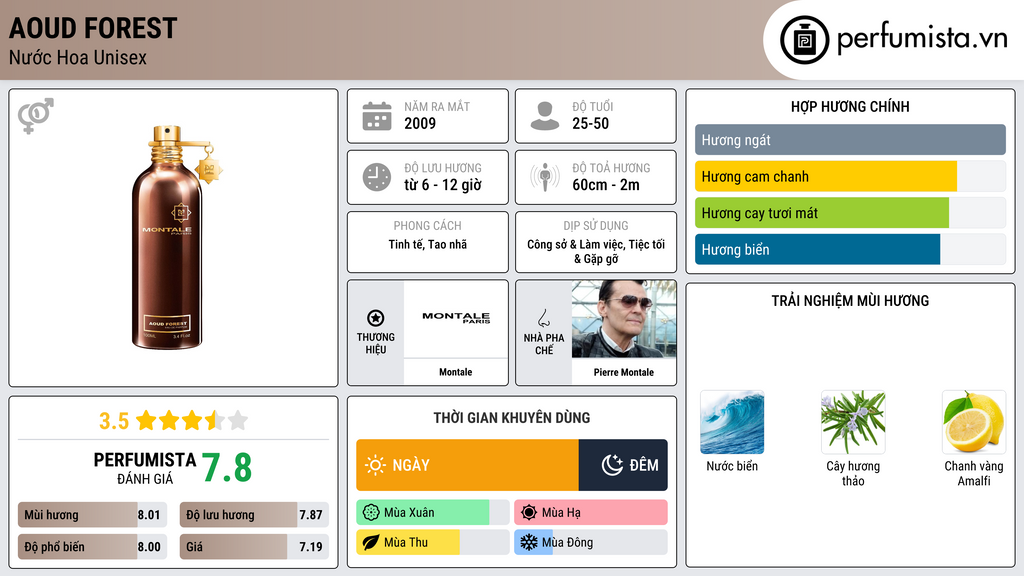Open the Chanh vàng Amalfi lemon thumbnail
The image size is (1024, 576).
(974, 422)
